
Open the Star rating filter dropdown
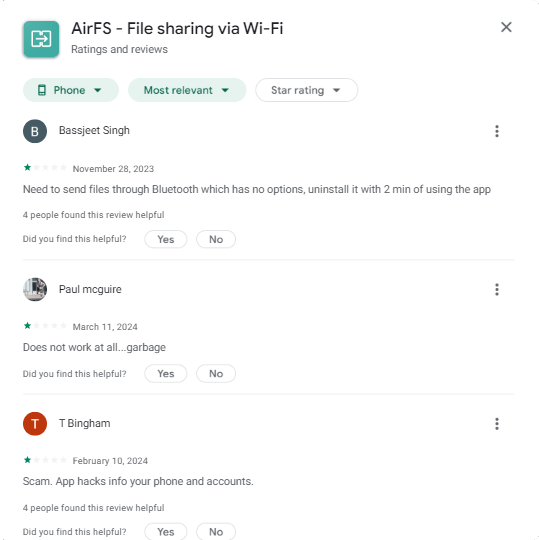(307, 90)
